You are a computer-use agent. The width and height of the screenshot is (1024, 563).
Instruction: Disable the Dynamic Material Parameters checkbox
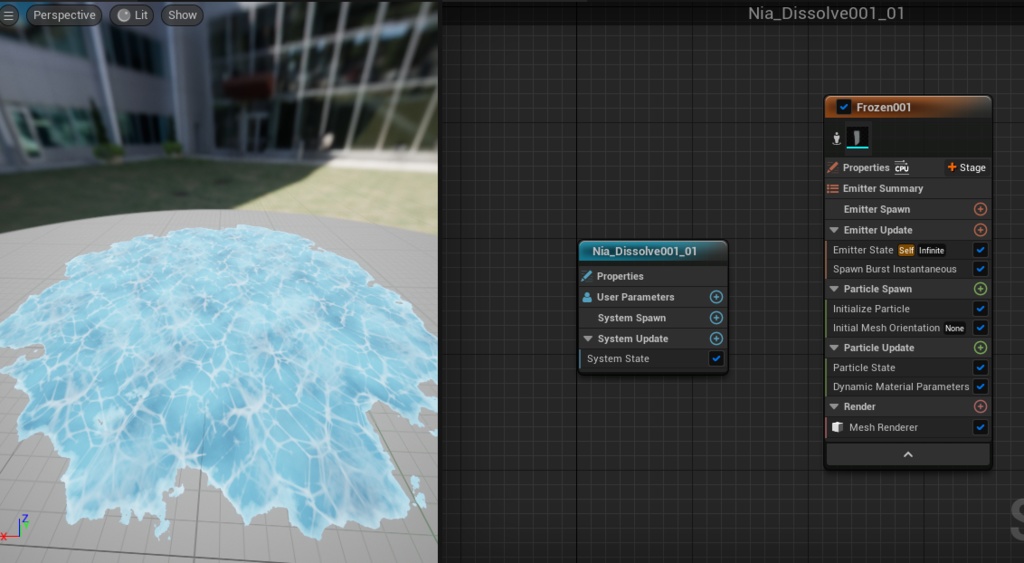point(980,387)
